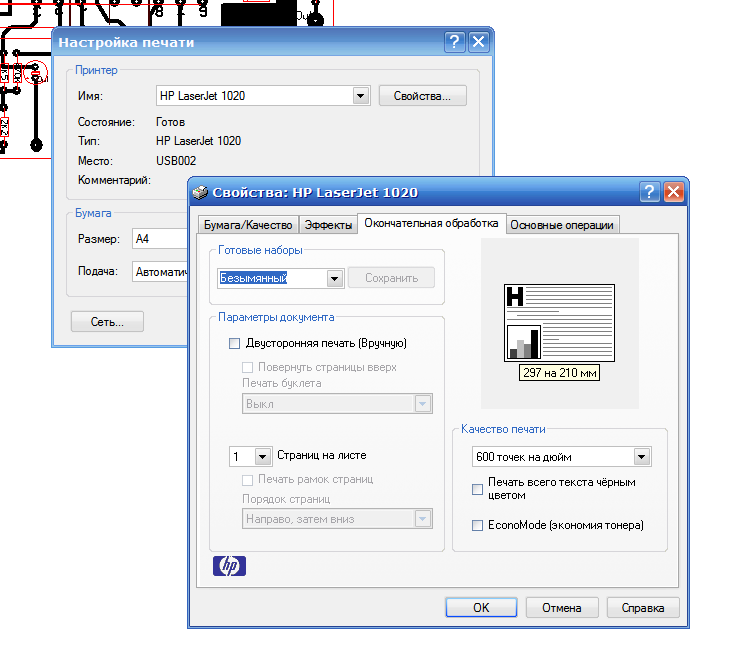This screenshot has height=671, width=729.
Task: Close the Свойства: HP LaserJet 1020 dialog
Action: [674, 192]
